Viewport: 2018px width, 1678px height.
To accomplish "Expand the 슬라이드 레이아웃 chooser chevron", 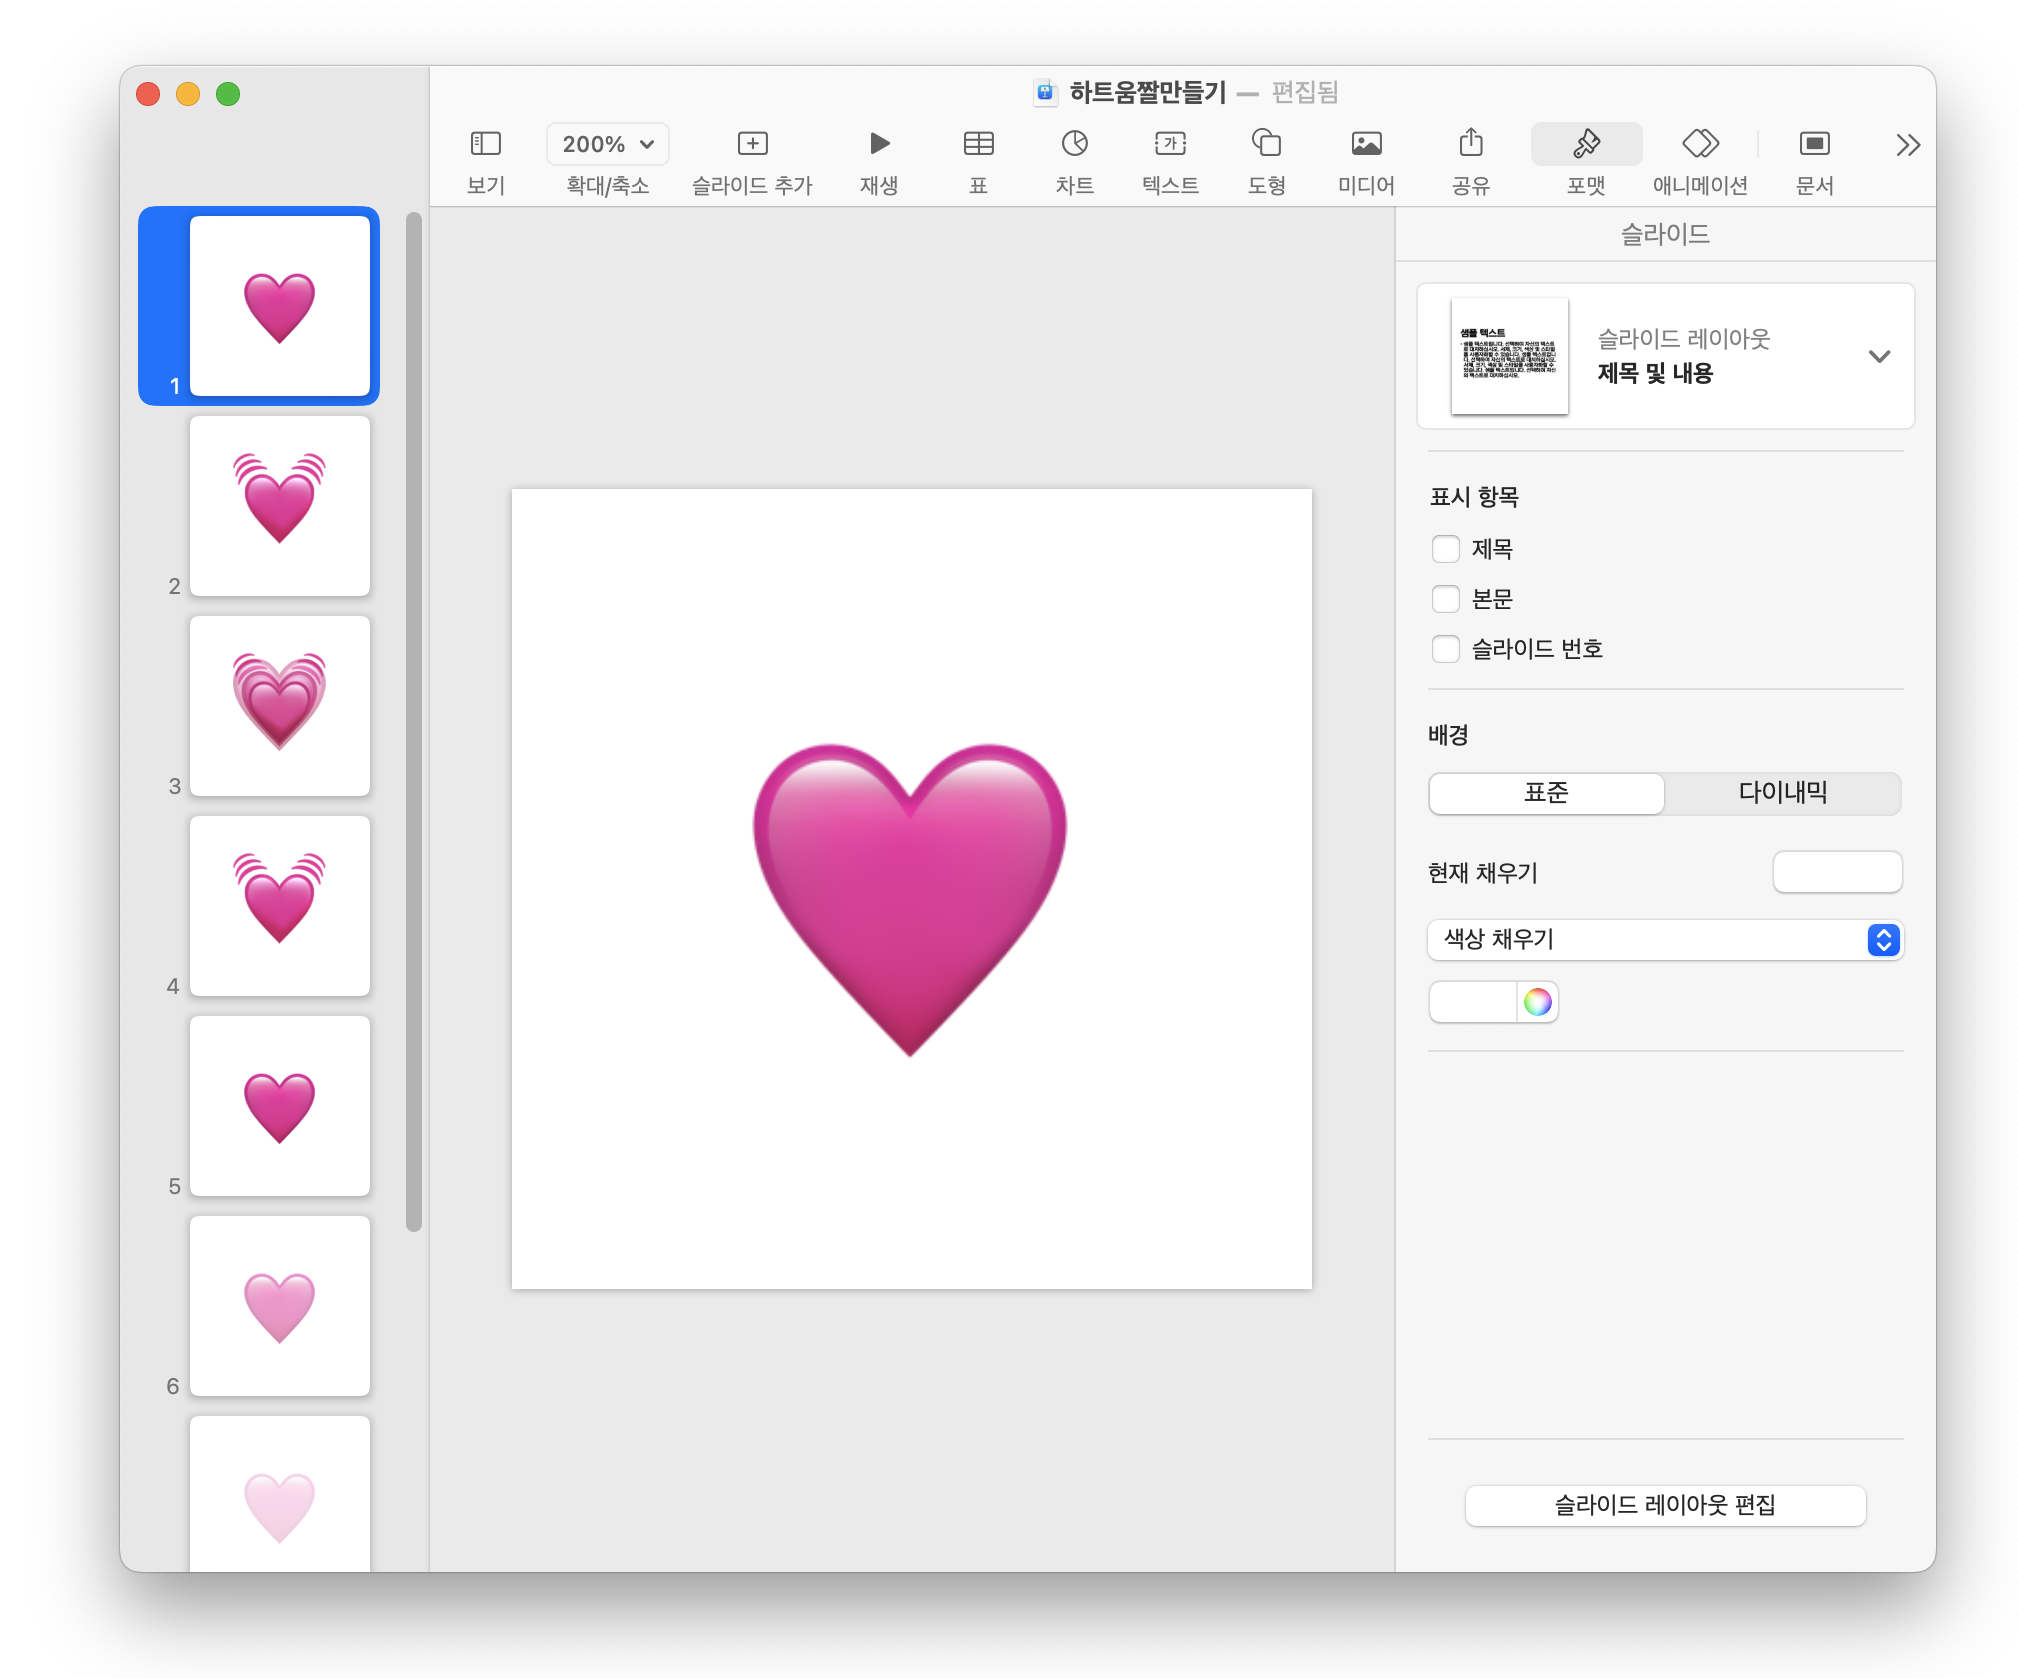I will point(1878,357).
